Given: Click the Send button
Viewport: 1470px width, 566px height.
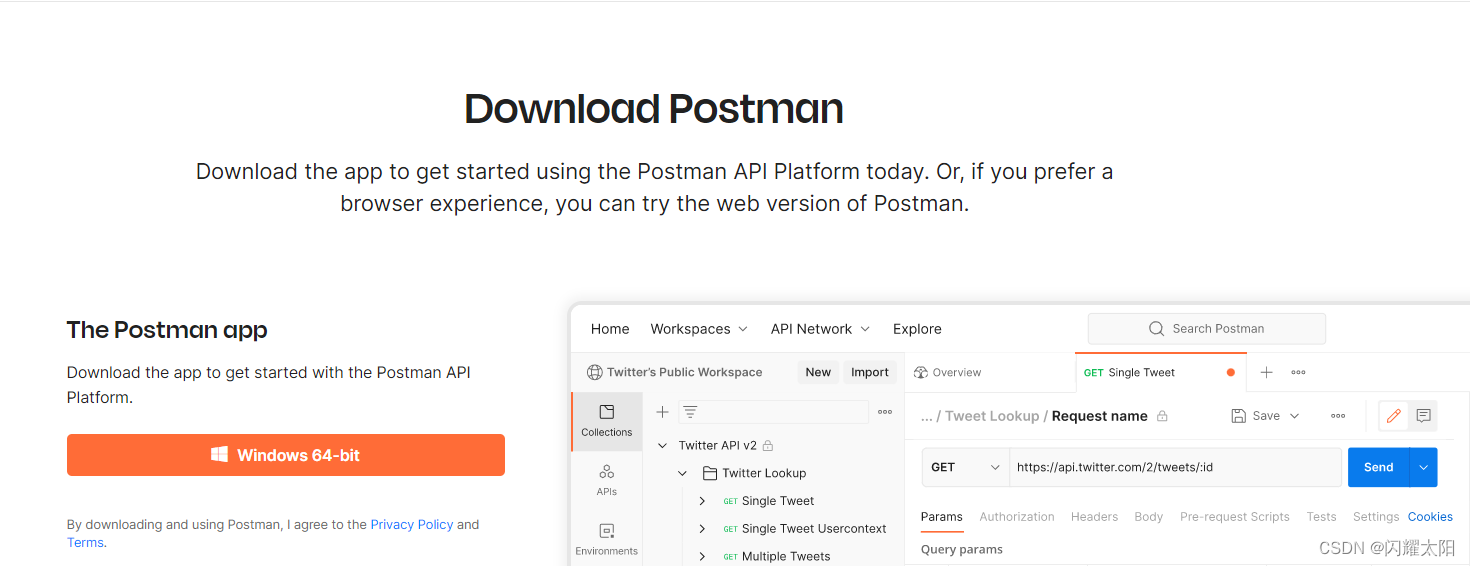Looking at the screenshot, I should pos(1379,467).
